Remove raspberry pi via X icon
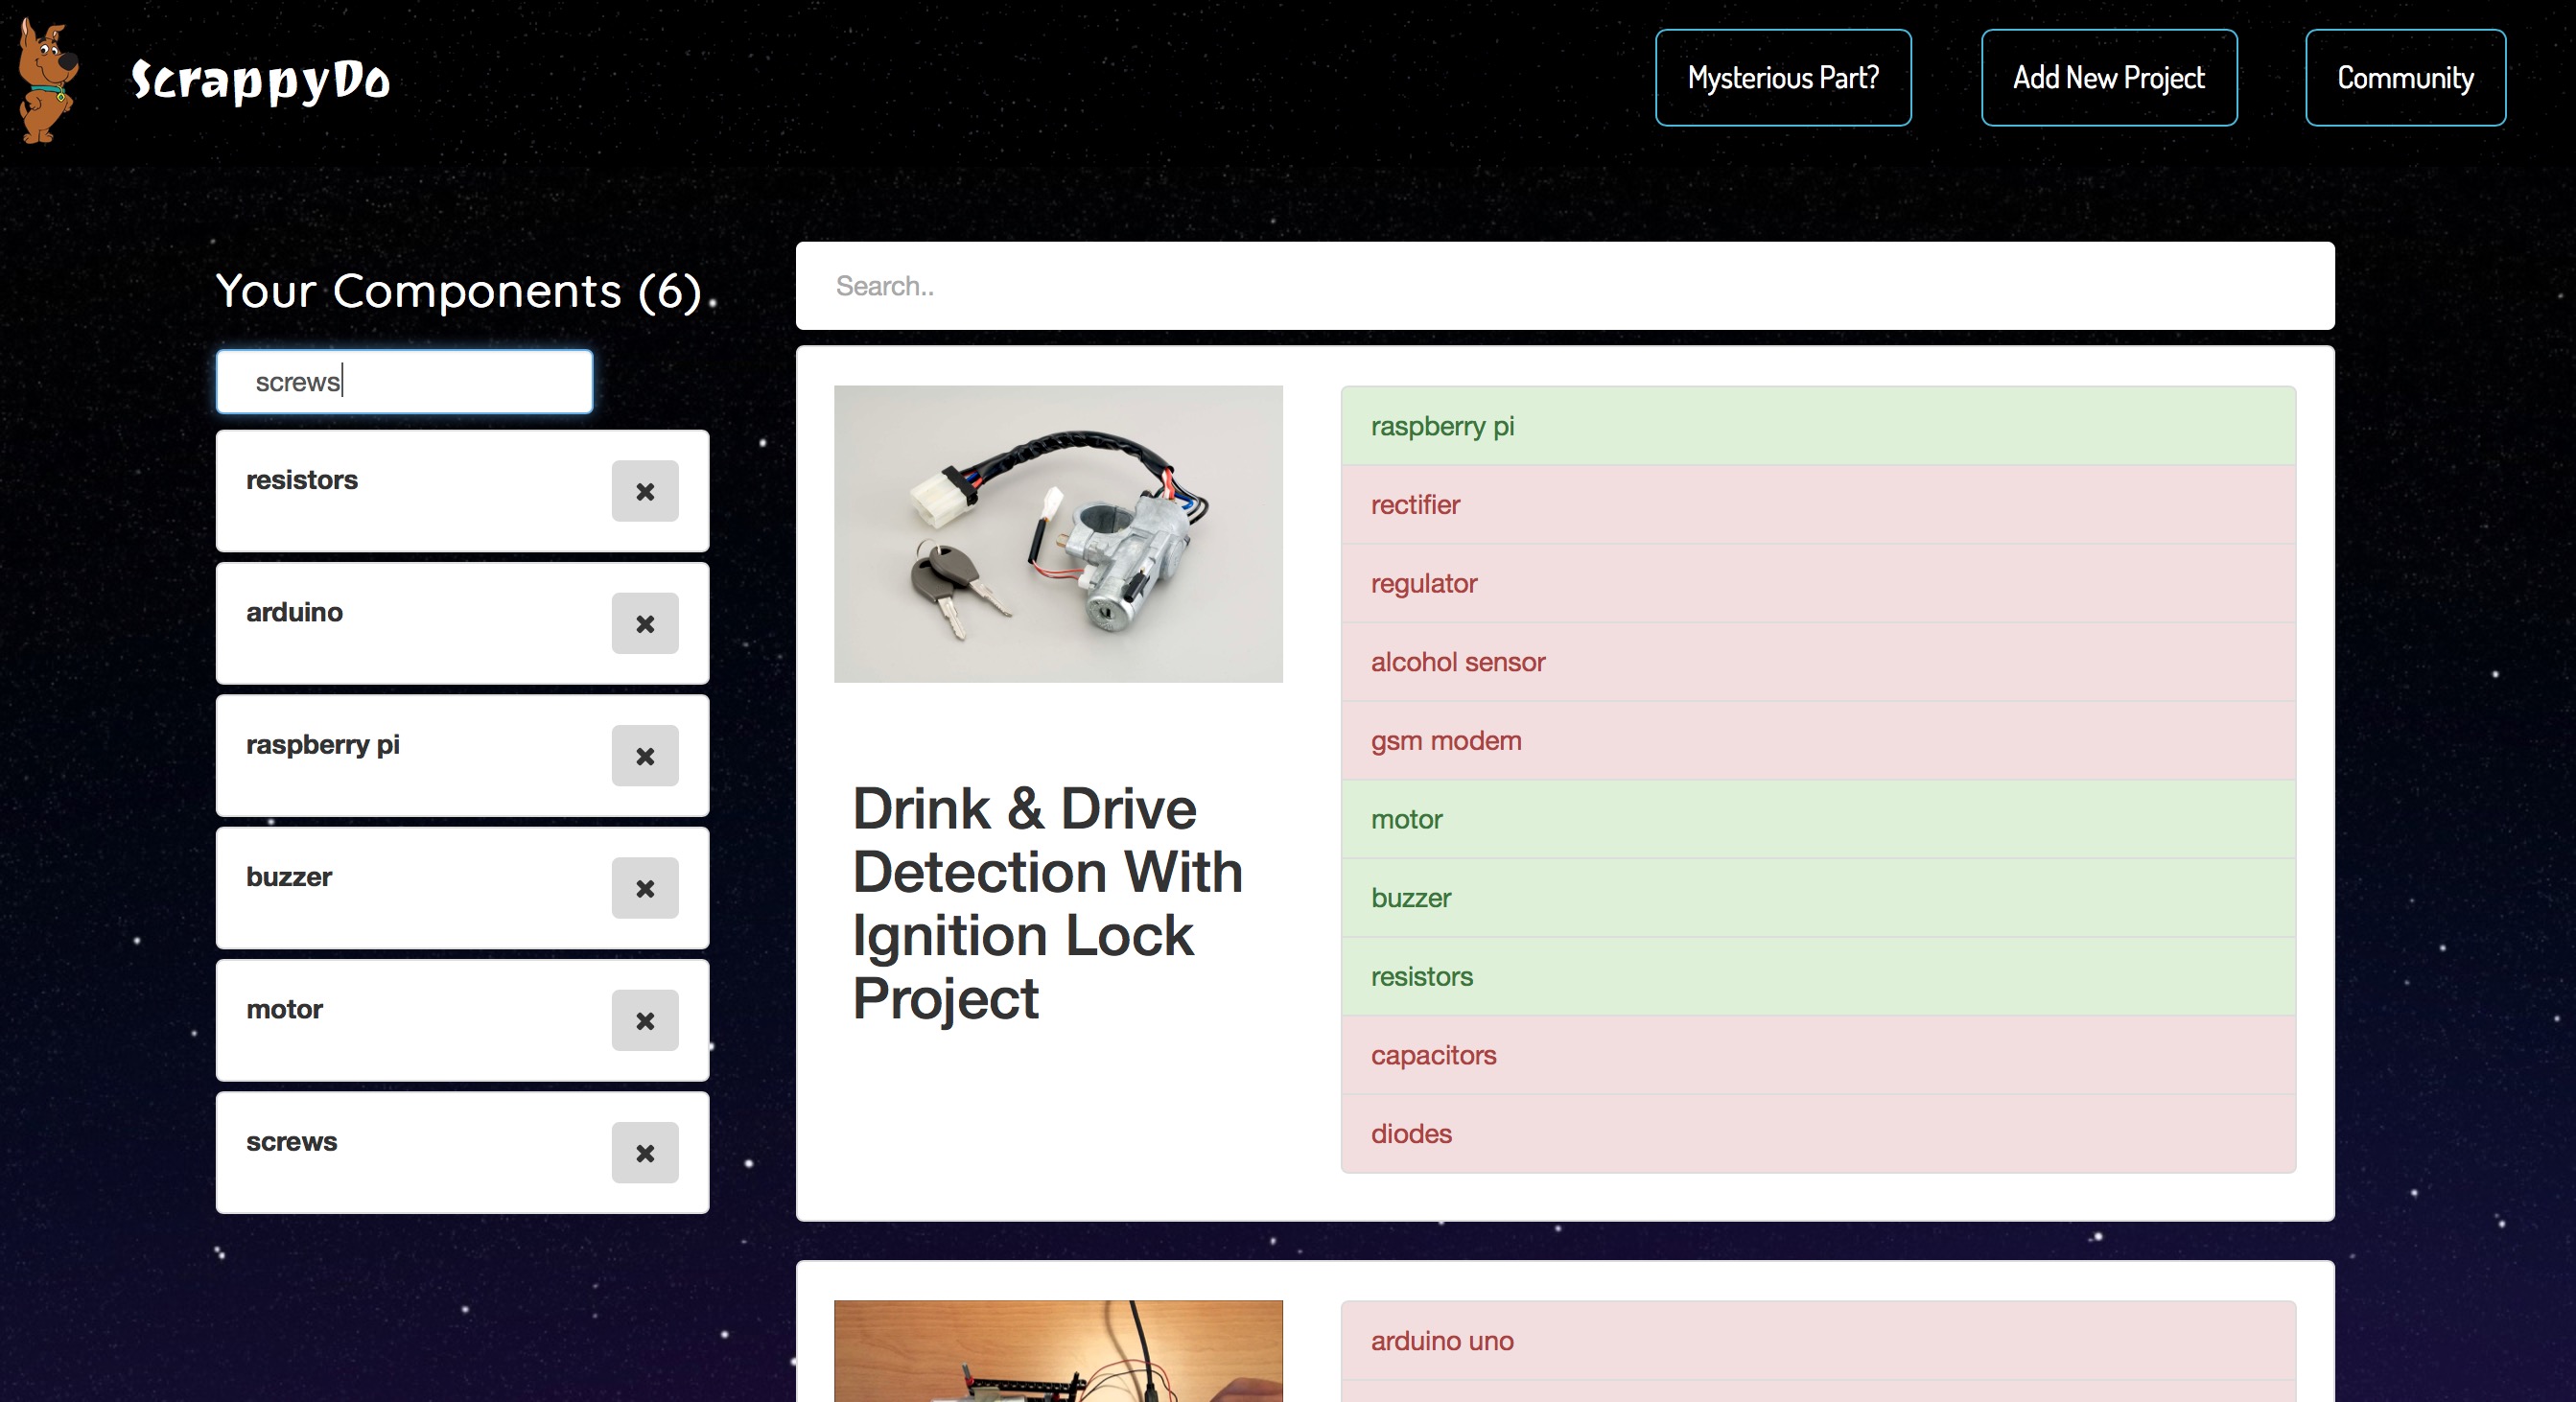 click(x=645, y=756)
